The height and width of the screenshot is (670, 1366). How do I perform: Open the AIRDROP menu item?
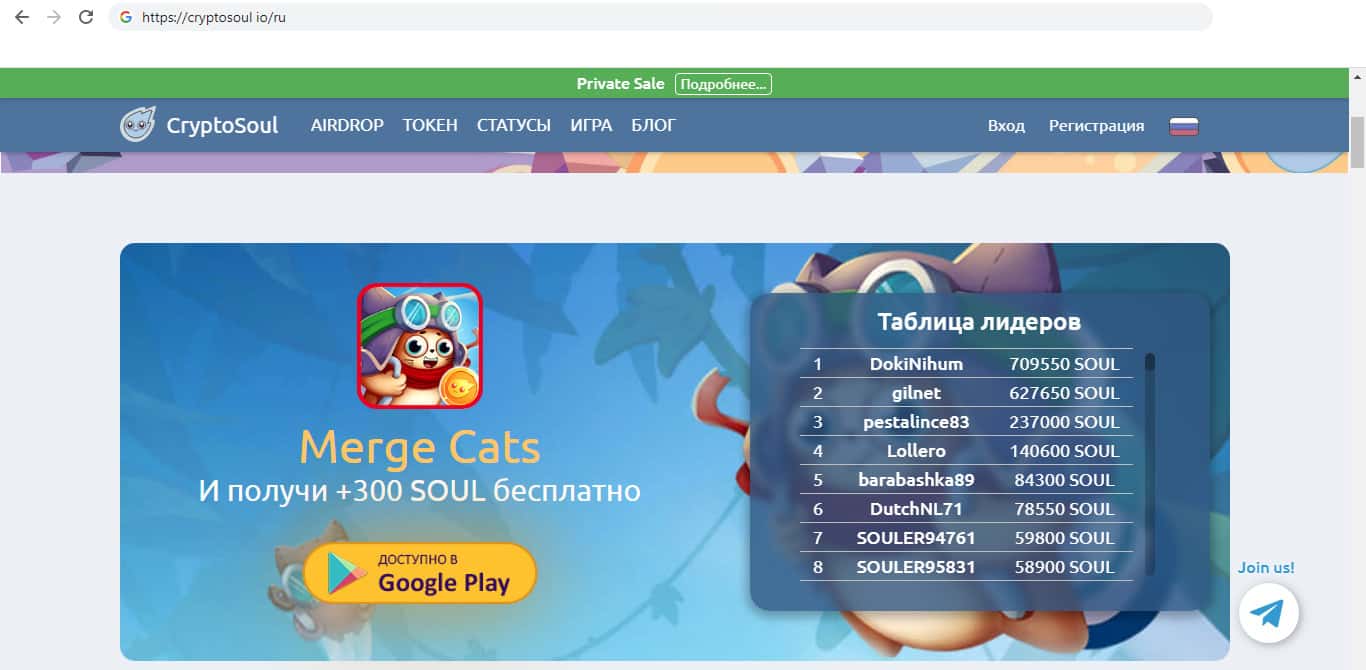pos(347,125)
